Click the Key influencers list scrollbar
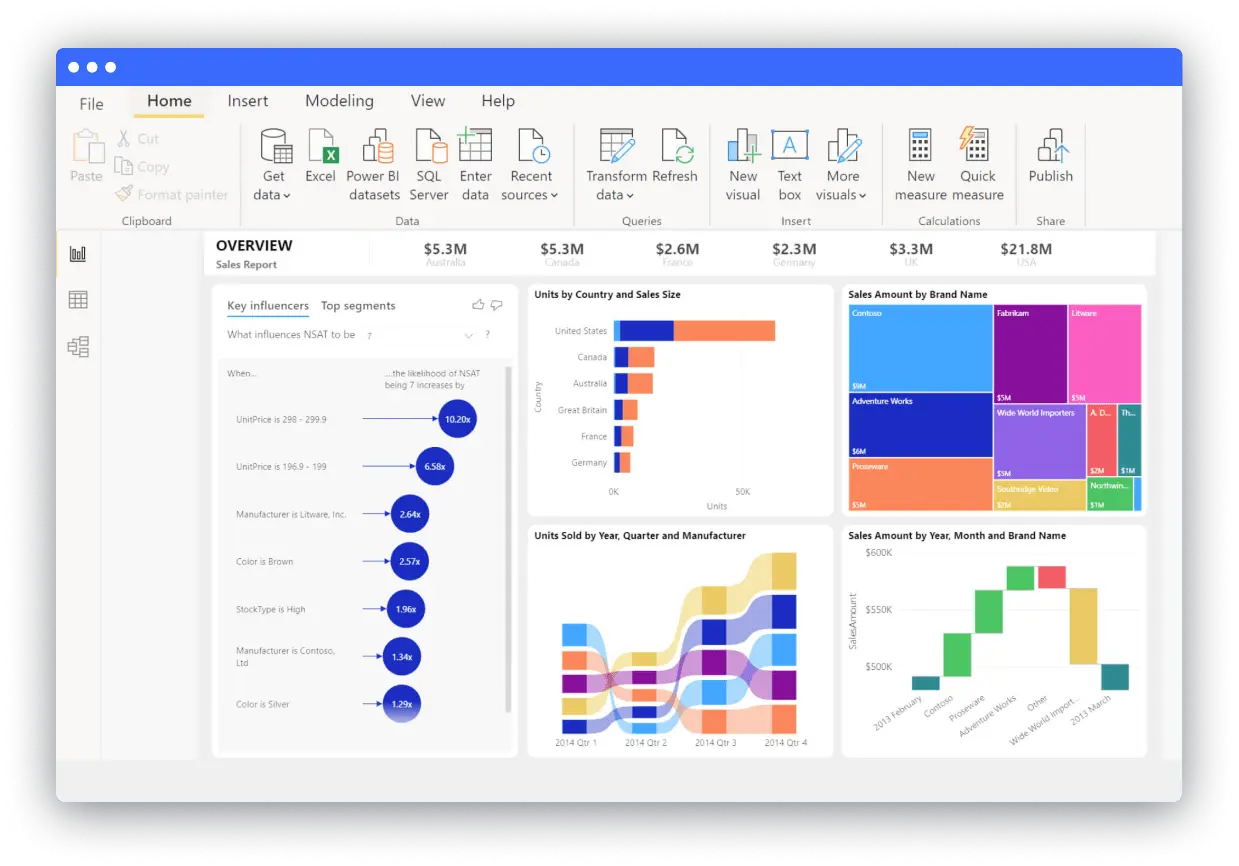The width and height of the screenshot is (1239, 866). pyautogui.click(x=508, y=538)
